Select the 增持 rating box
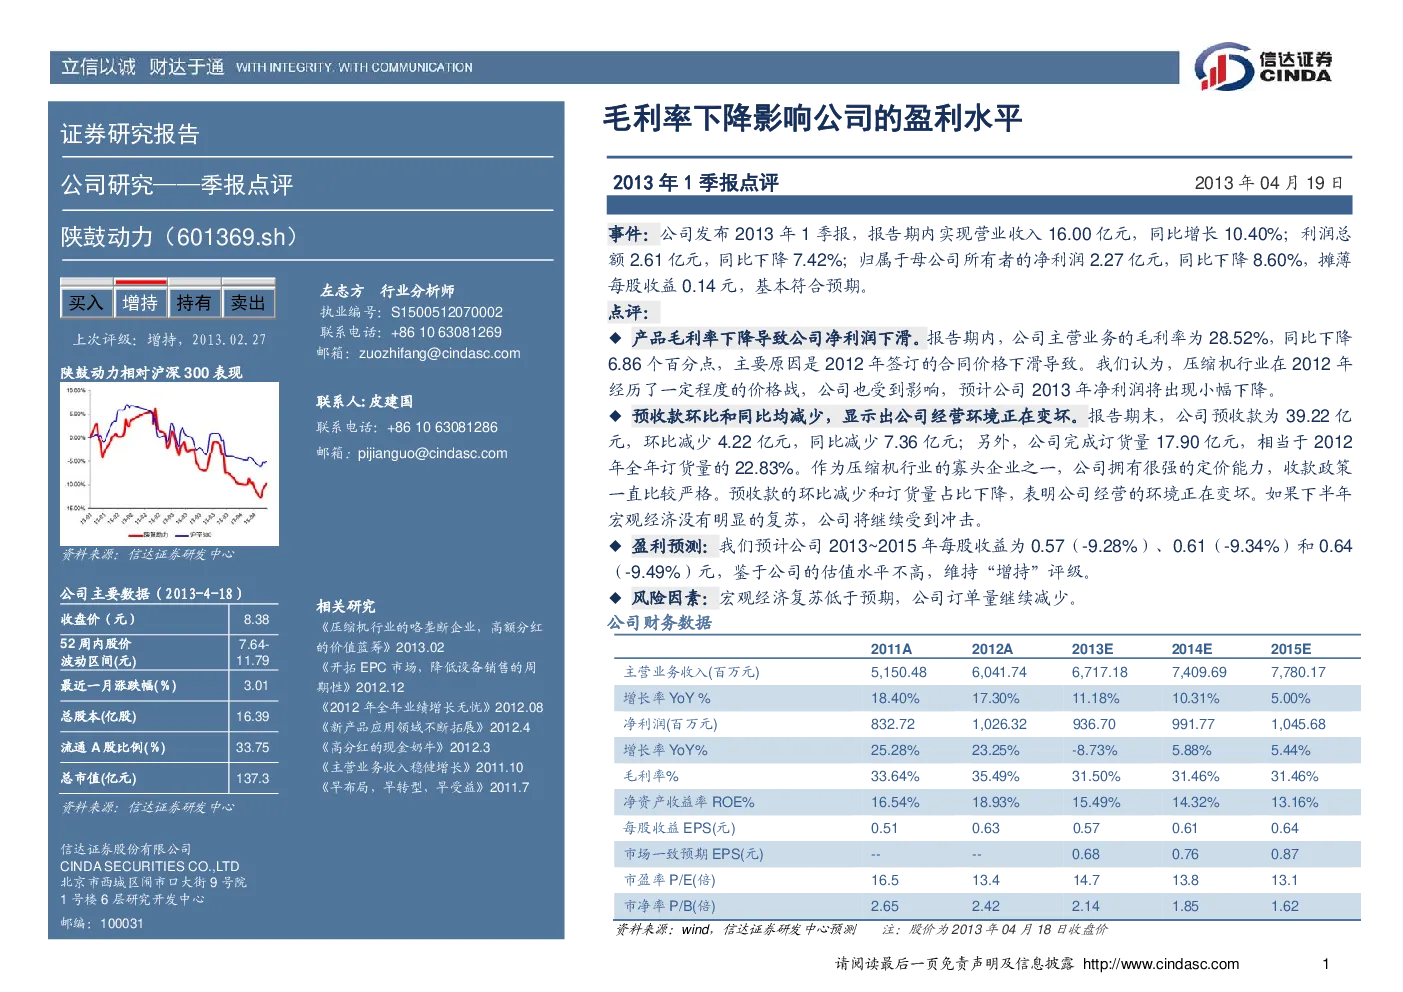The height and width of the screenshot is (992, 1403). pos(140,303)
